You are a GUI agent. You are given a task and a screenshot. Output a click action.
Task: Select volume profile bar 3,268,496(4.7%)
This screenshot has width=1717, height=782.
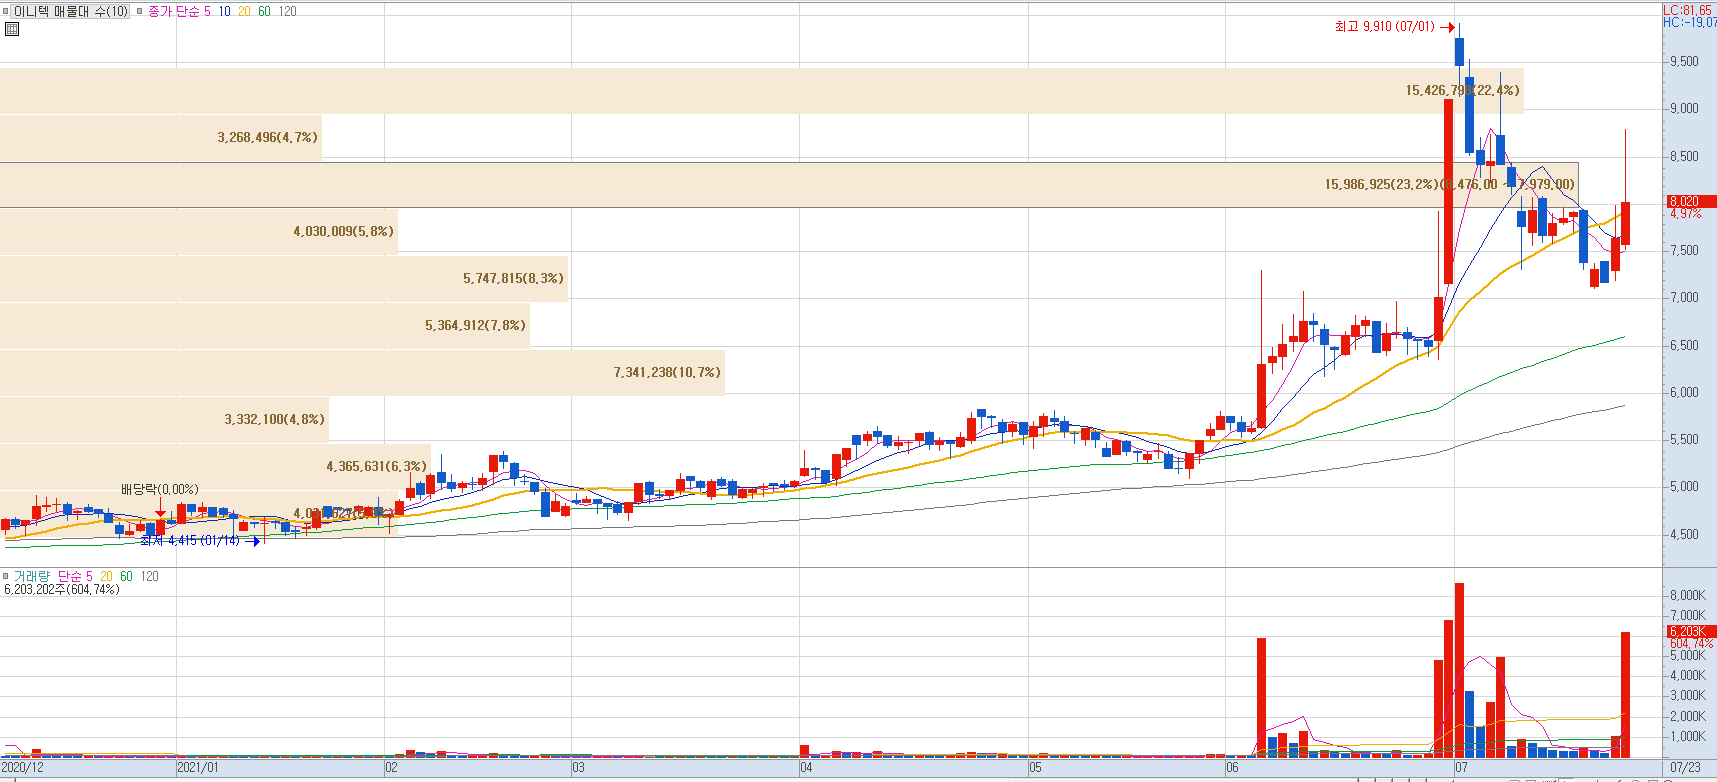point(161,138)
